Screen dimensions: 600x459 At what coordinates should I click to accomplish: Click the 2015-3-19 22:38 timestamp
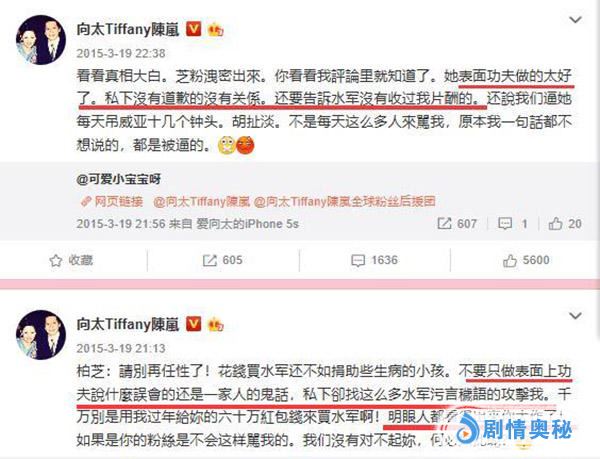[121, 53]
